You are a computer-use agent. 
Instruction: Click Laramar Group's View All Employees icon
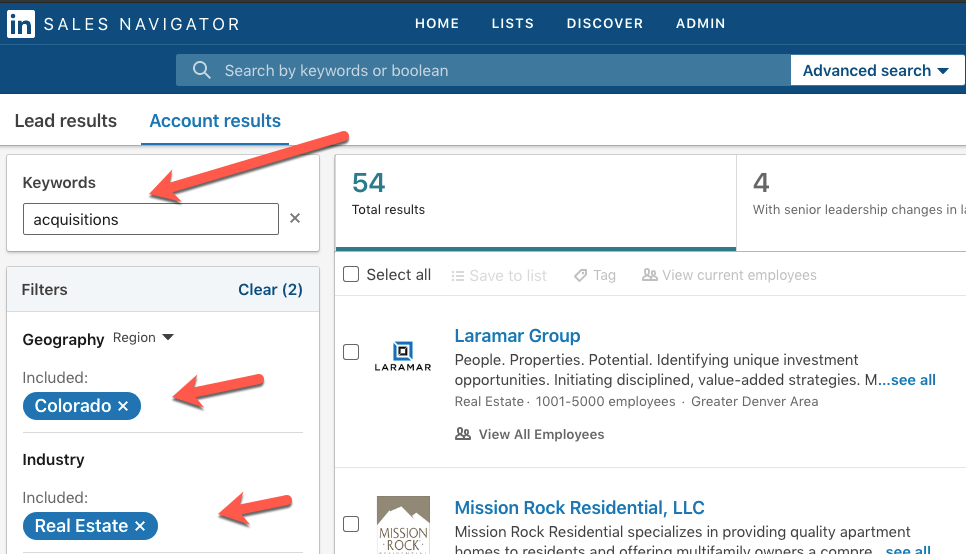pyautogui.click(x=463, y=434)
